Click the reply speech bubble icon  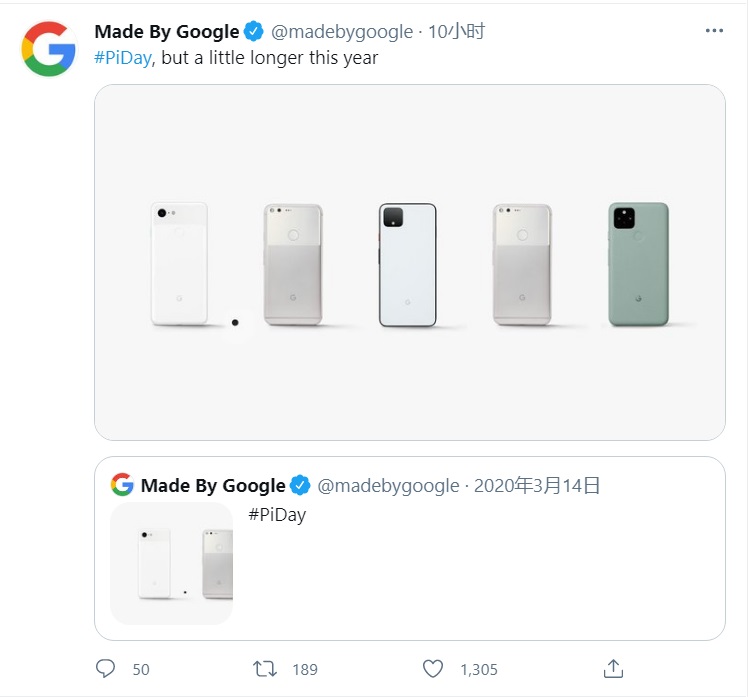click(x=107, y=668)
